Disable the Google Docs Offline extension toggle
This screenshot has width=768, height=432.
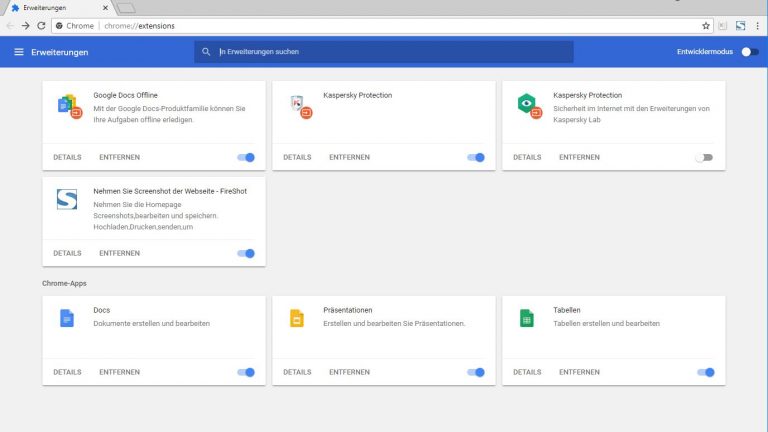tap(246, 157)
